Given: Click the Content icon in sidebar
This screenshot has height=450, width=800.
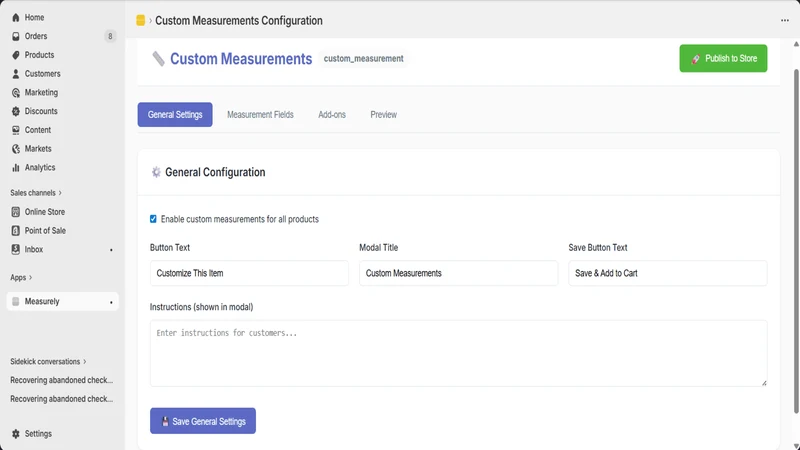Looking at the screenshot, I should pos(16,130).
